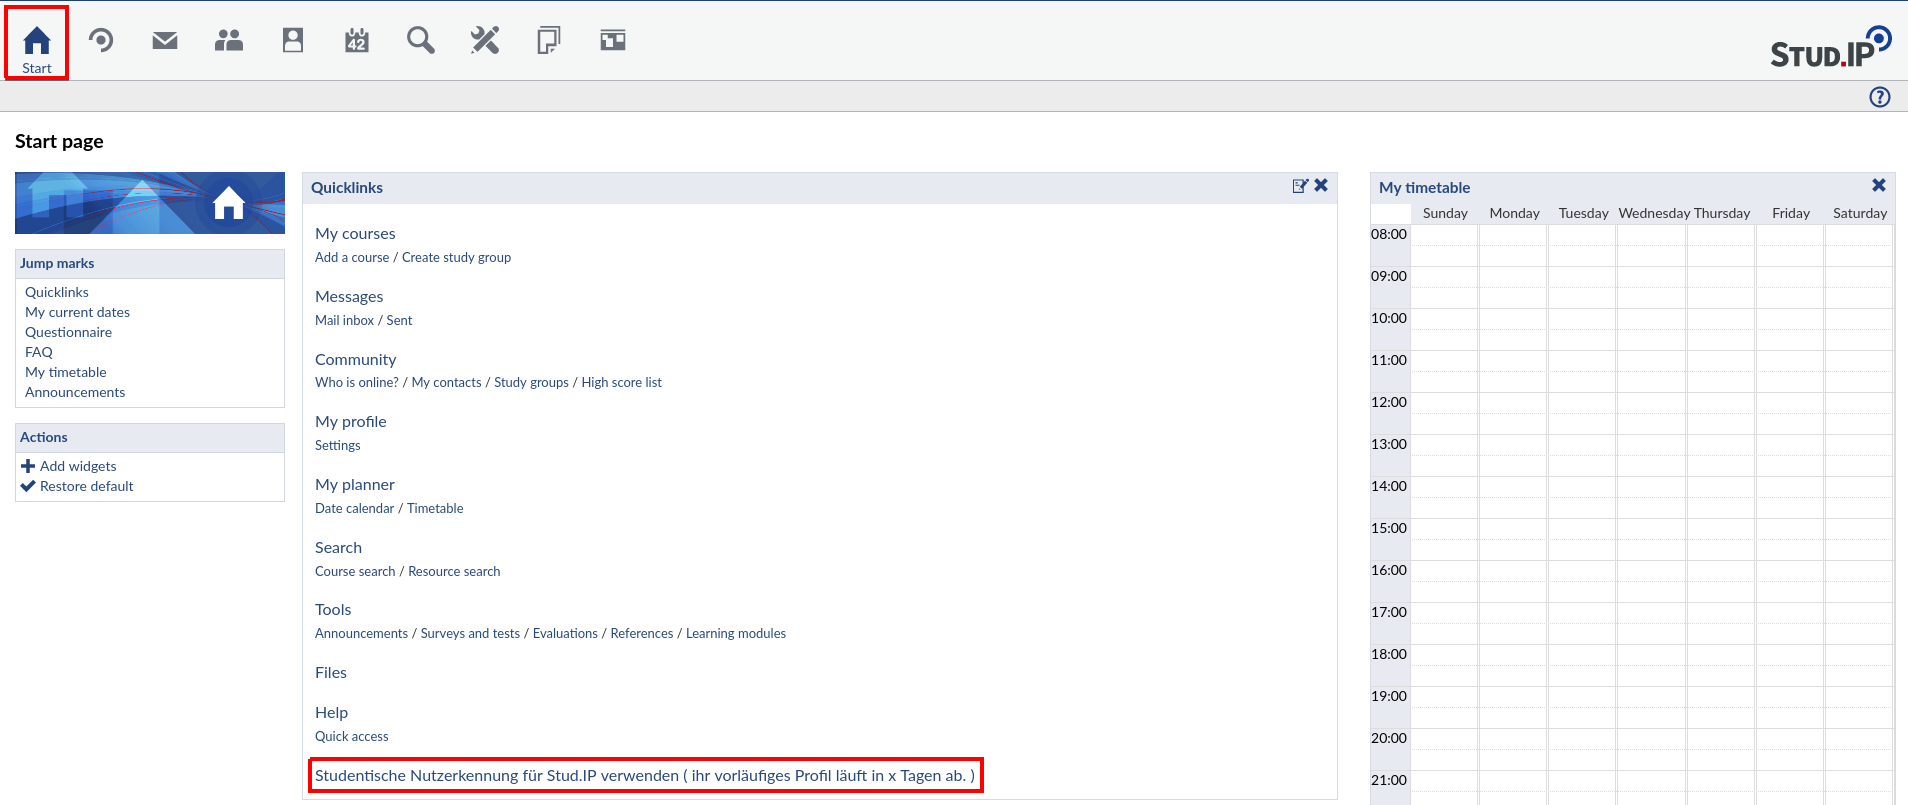
Task: Open Mail inbox link
Action: pyautogui.click(x=344, y=320)
